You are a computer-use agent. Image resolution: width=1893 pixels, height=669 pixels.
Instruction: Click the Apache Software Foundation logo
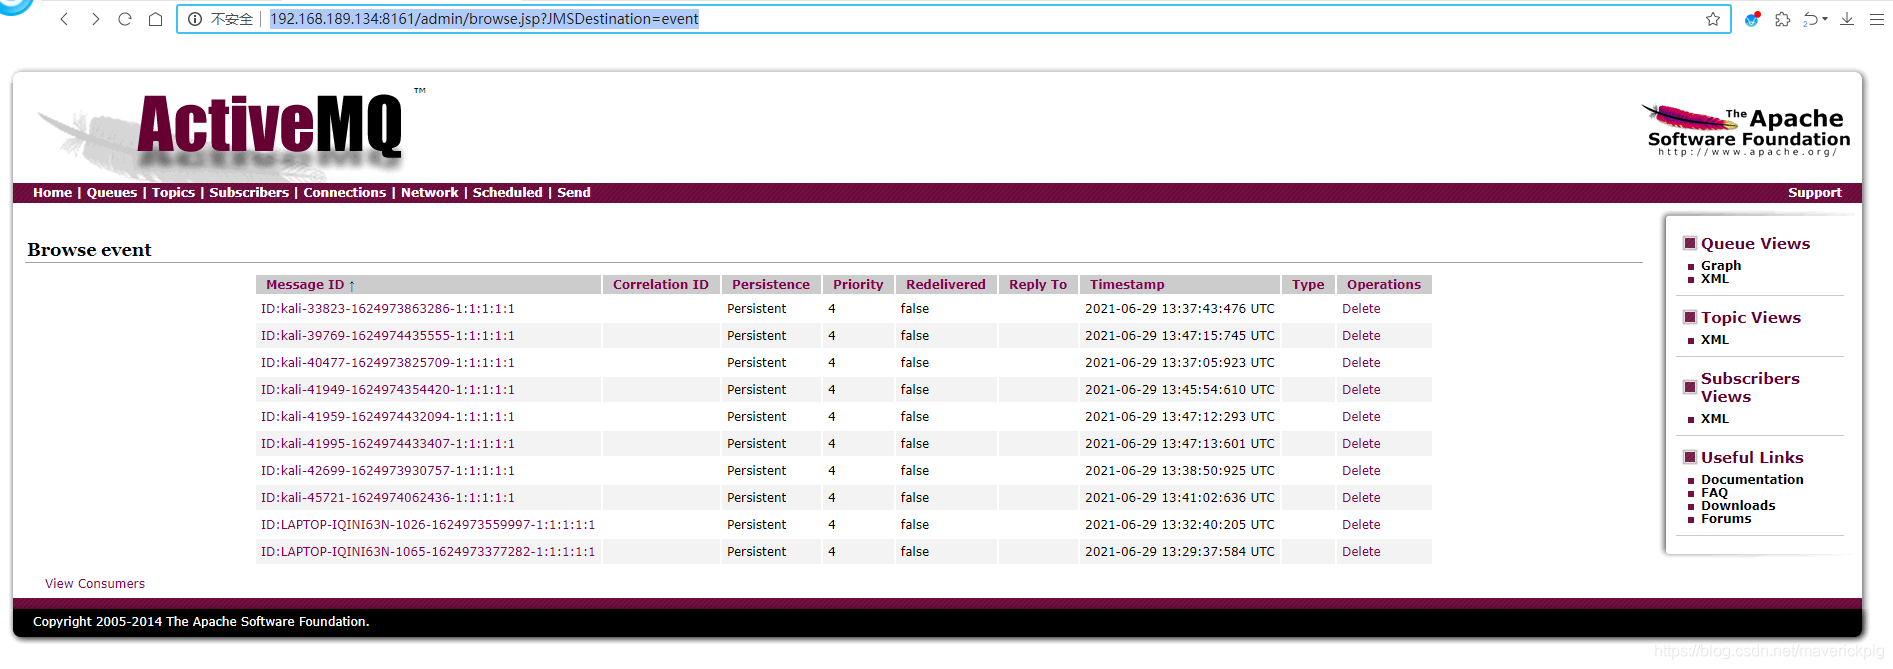(1747, 130)
